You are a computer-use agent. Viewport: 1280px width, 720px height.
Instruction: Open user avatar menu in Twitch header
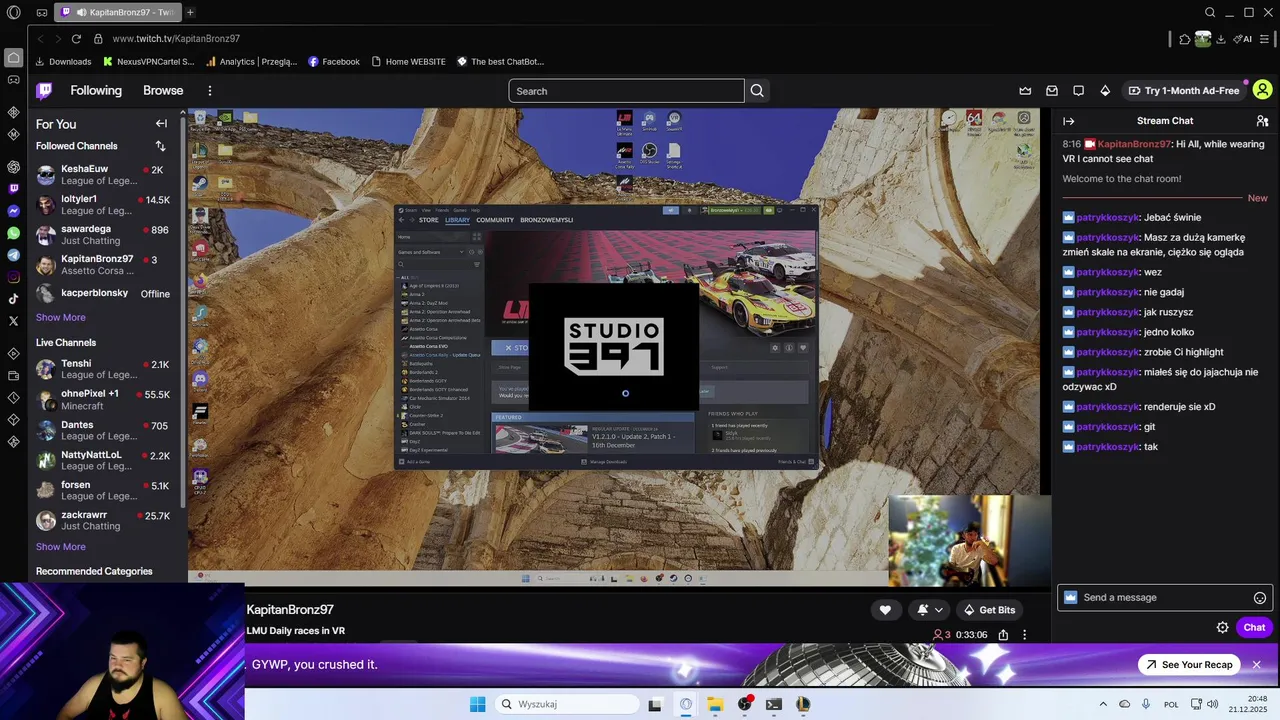point(1263,90)
